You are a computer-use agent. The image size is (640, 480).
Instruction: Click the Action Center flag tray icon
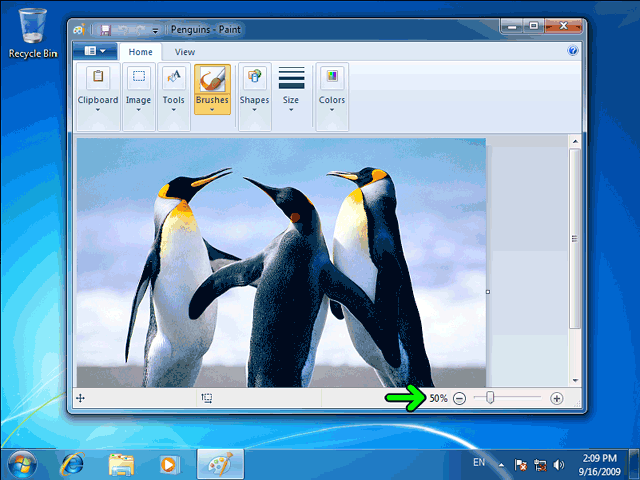[x=520, y=464]
